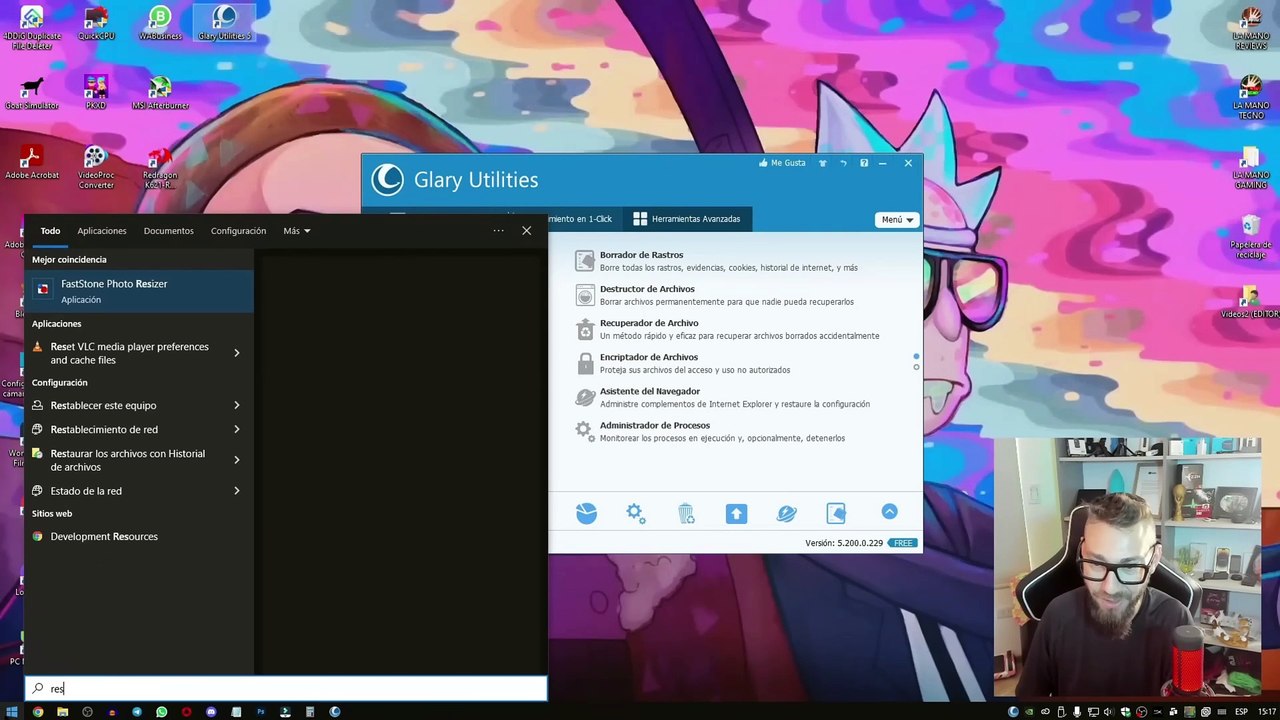The height and width of the screenshot is (720, 1280).
Task: Click the Asistente del Navegador rocket icon
Action: (585, 397)
